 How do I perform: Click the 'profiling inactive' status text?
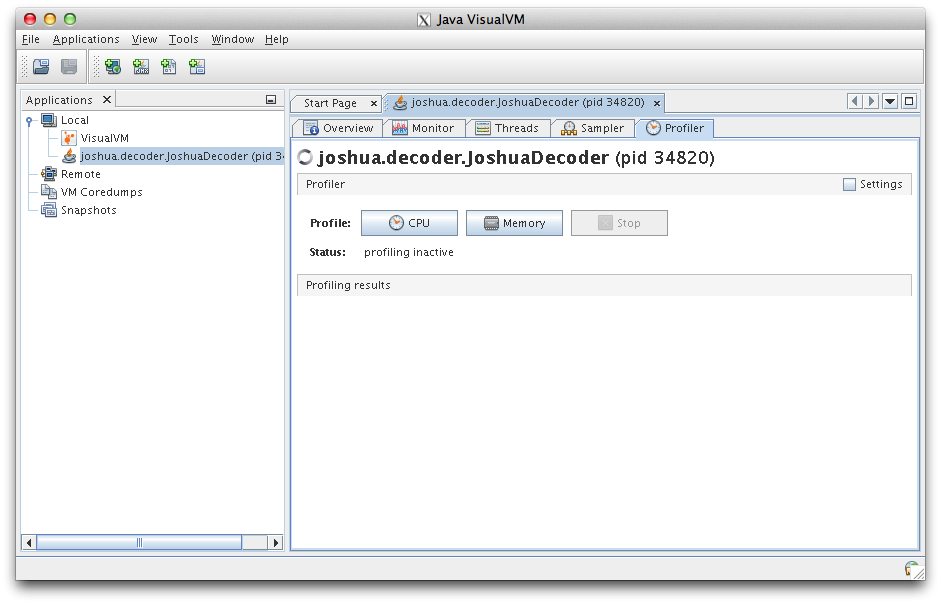click(409, 253)
